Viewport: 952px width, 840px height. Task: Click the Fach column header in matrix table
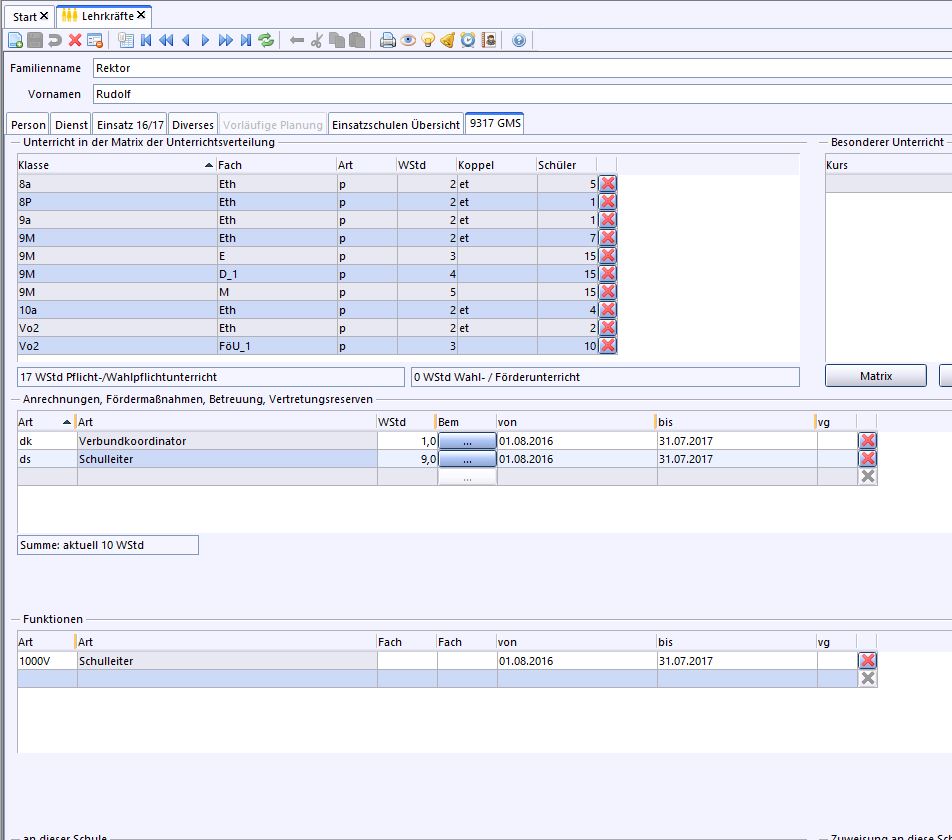coord(276,165)
